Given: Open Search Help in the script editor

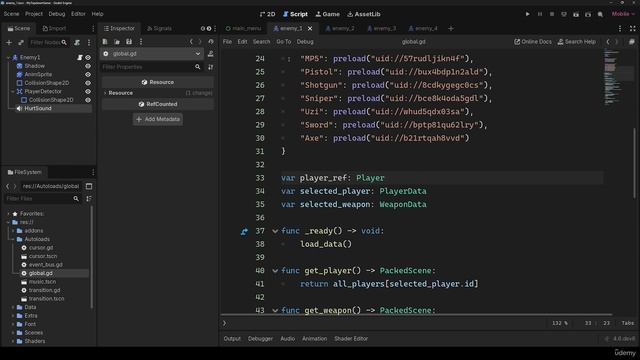Looking at the screenshot, I should (577, 42).
